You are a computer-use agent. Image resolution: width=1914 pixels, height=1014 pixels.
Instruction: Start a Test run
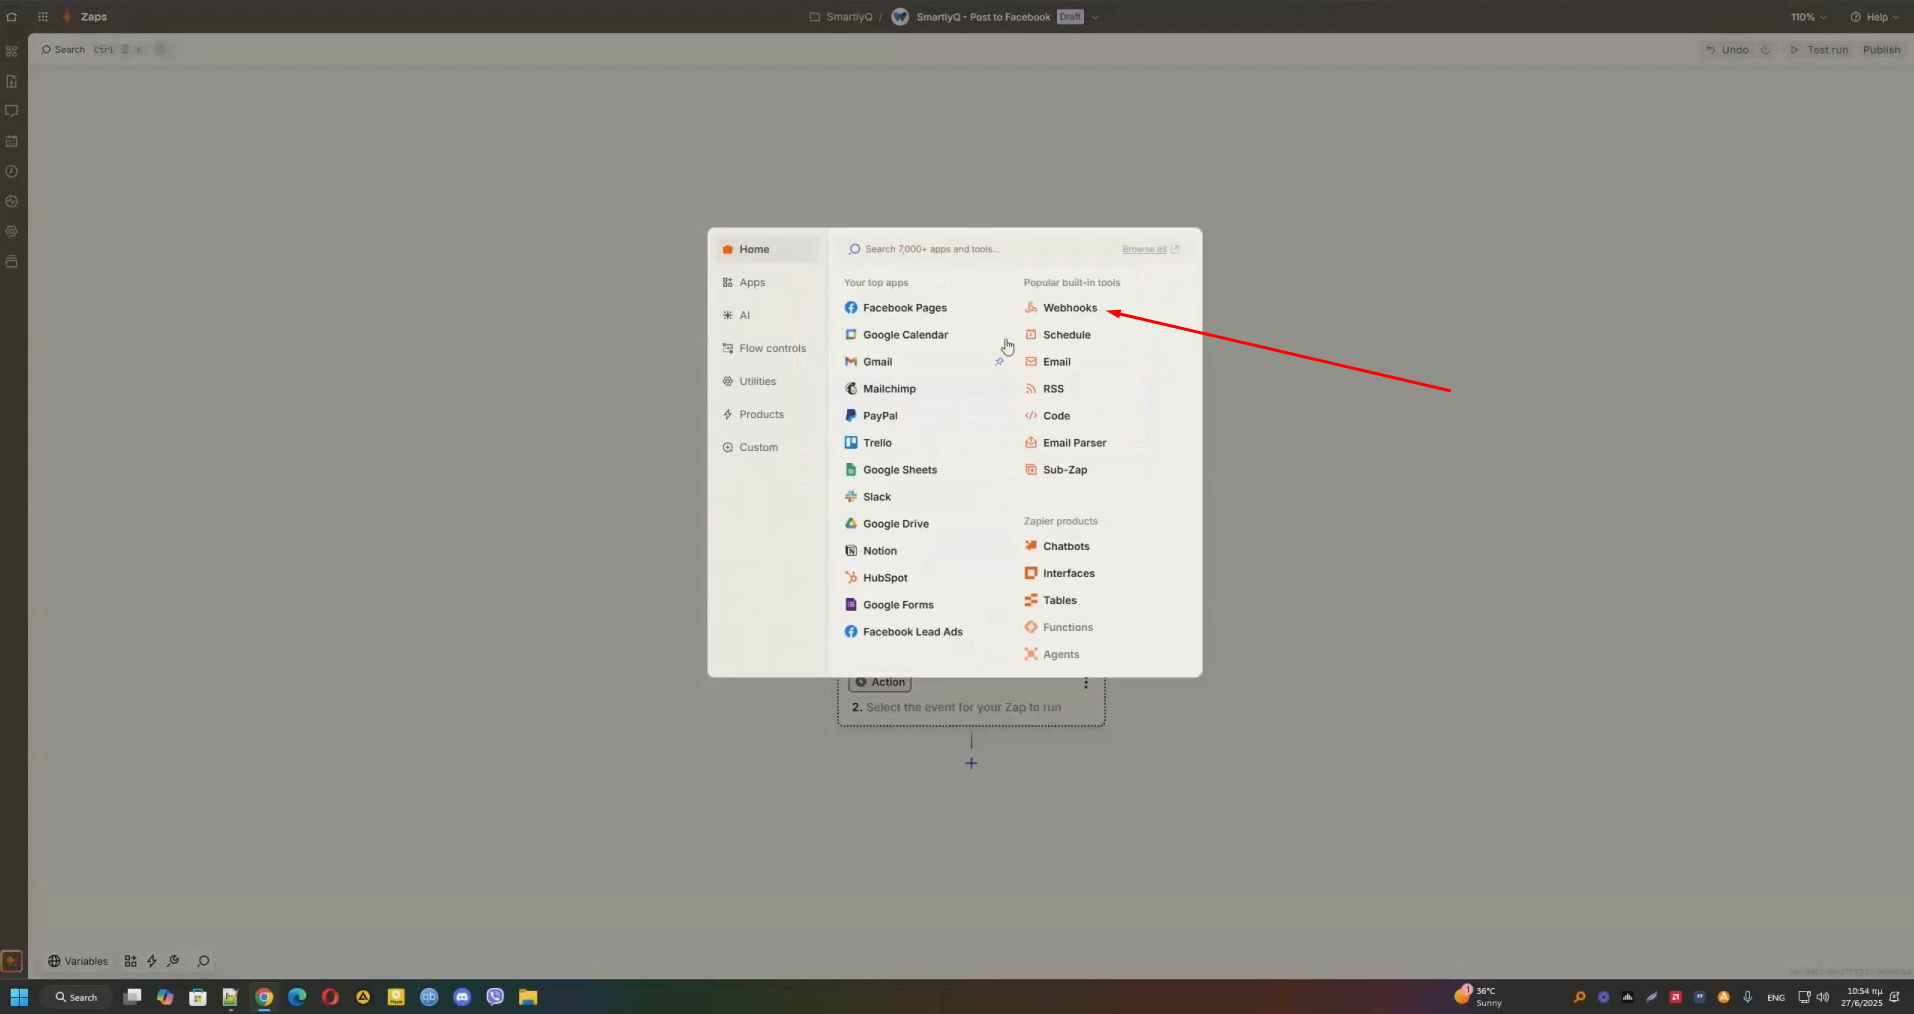coord(1819,50)
